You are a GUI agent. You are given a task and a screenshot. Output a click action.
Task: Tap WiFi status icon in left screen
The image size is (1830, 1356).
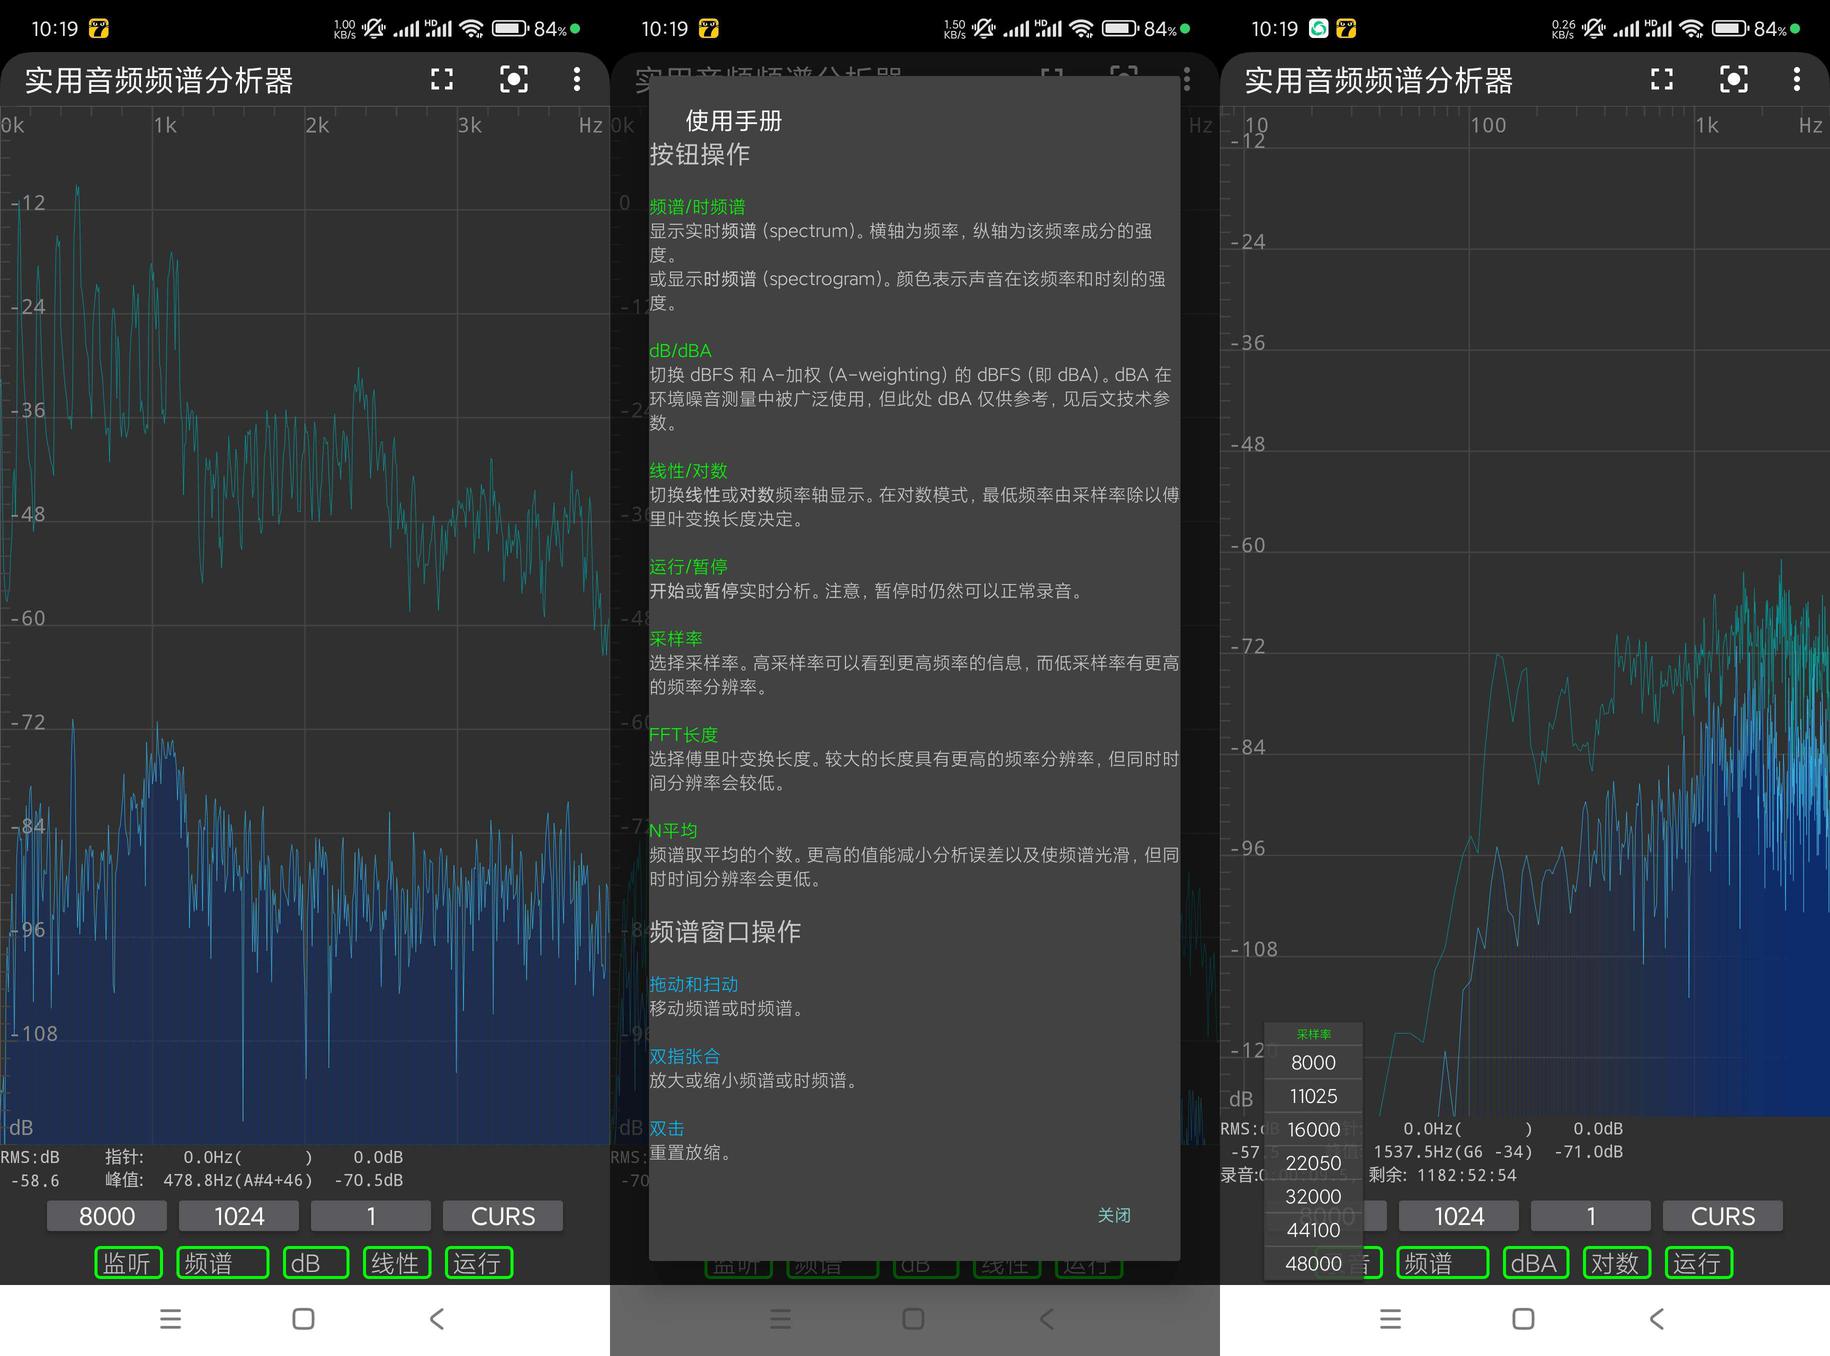472,28
